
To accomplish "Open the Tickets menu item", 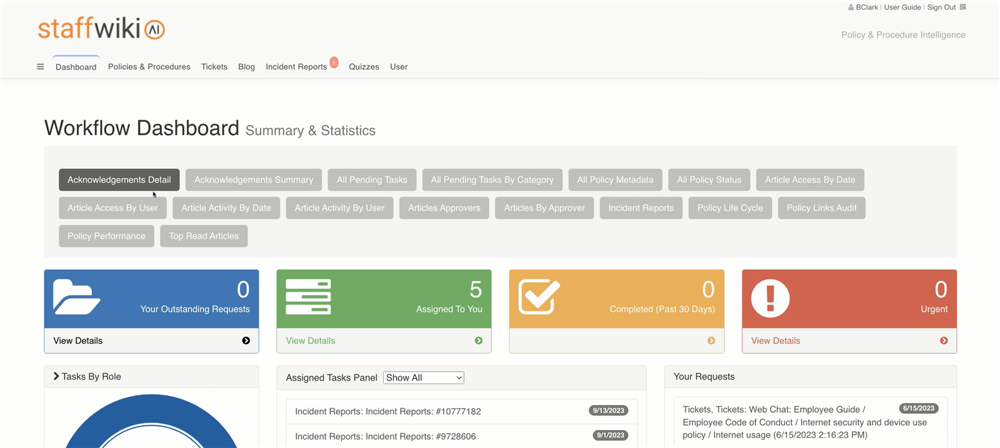I will tap(214, 67).
